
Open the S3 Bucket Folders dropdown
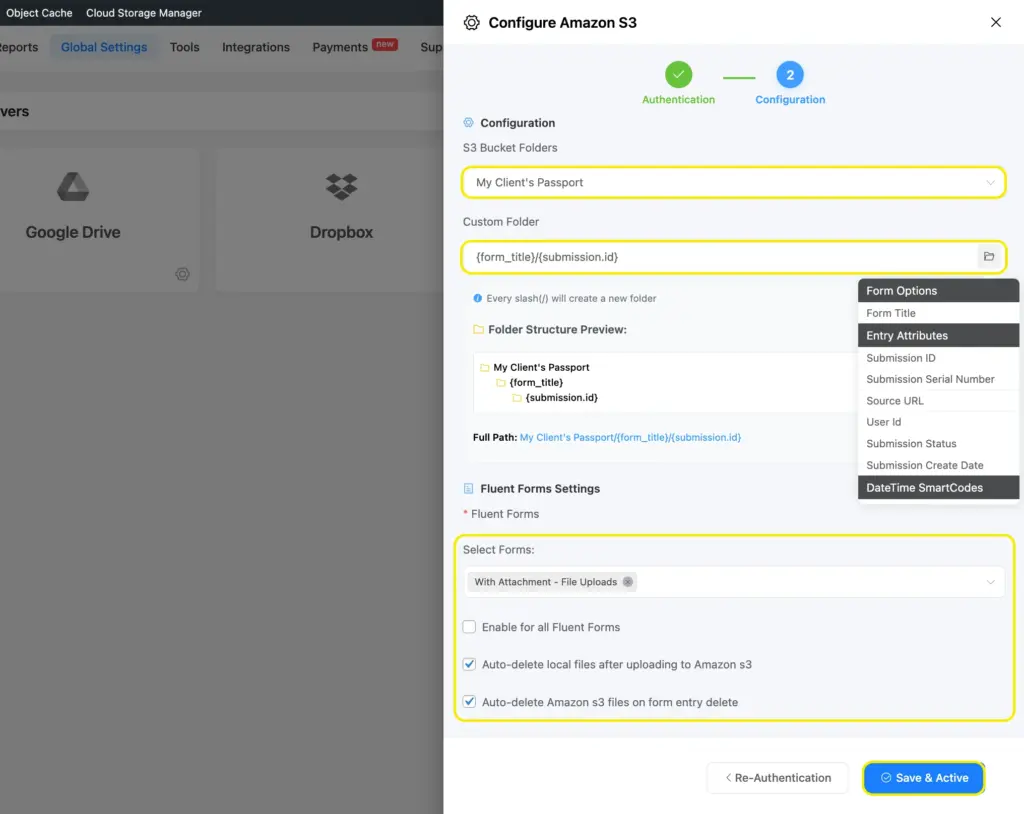pos(735,182)
